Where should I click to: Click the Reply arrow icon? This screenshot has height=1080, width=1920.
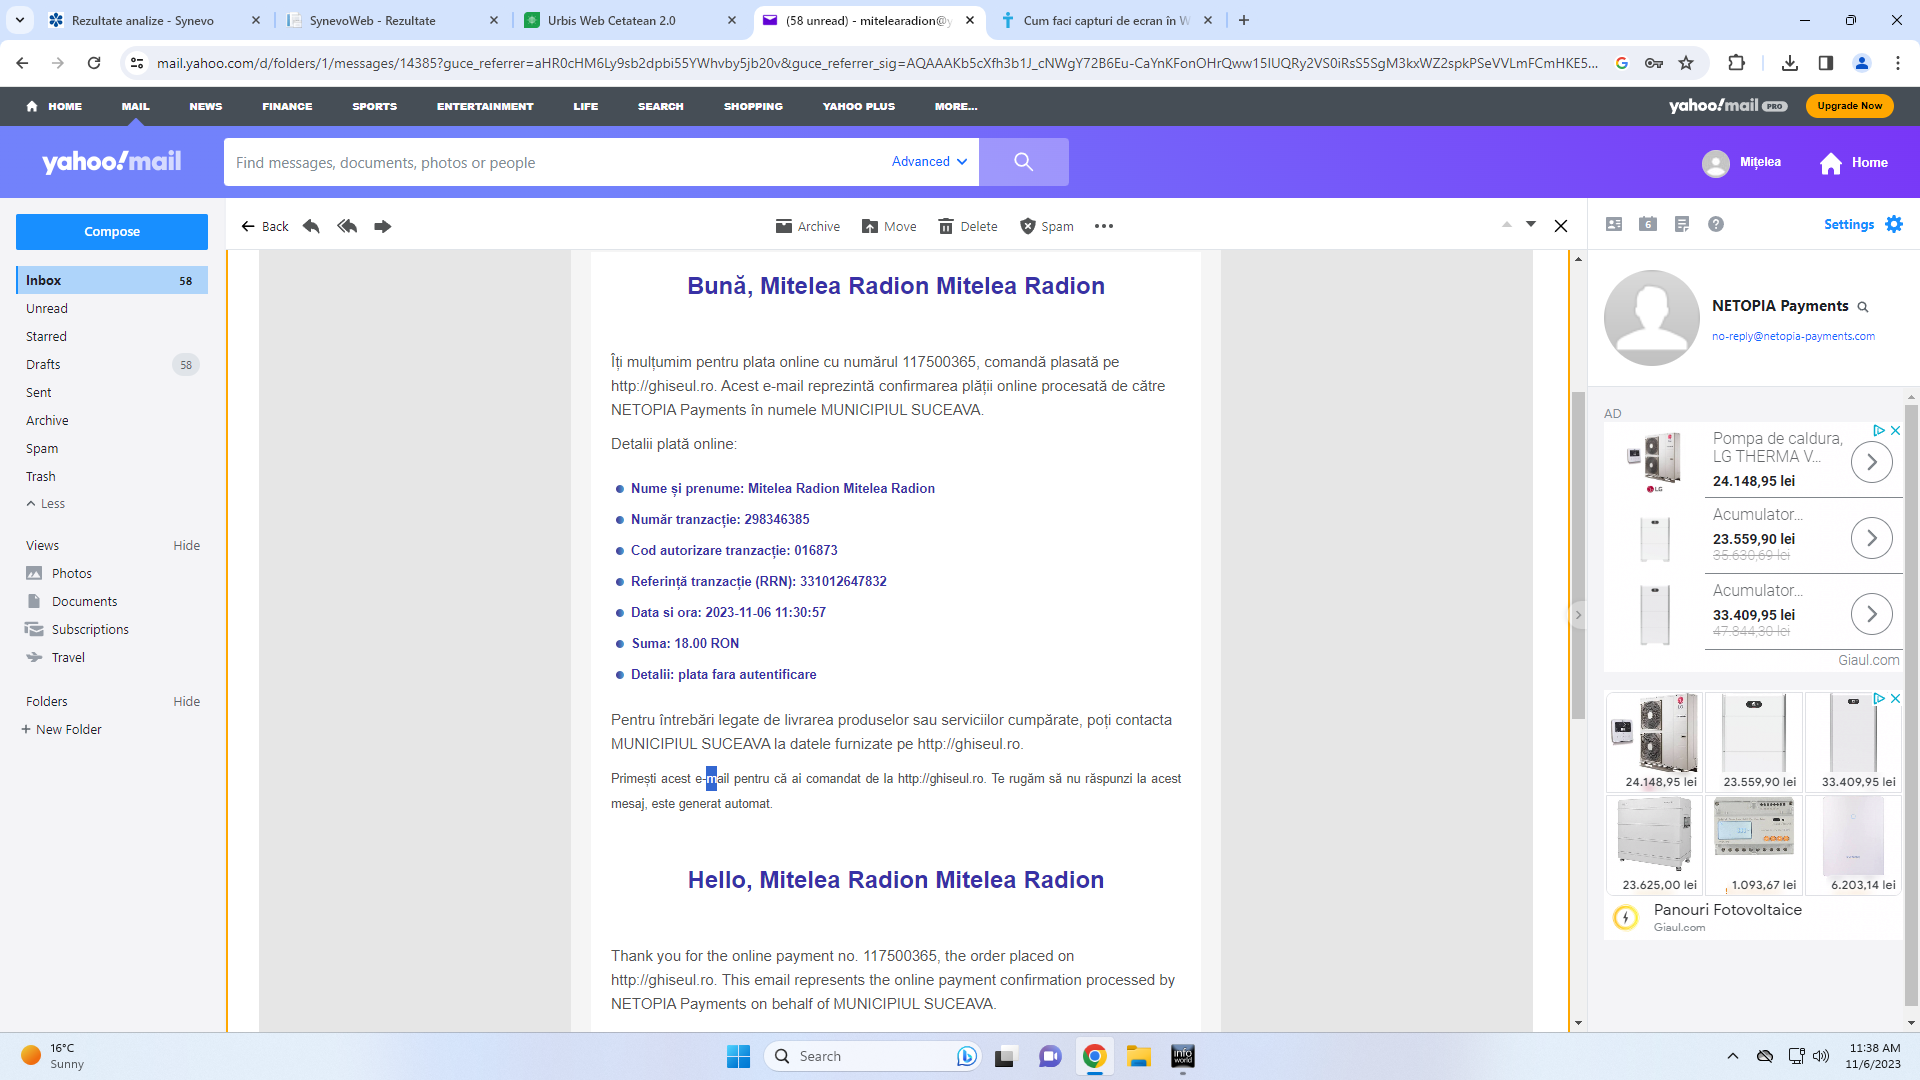point(311,227)
